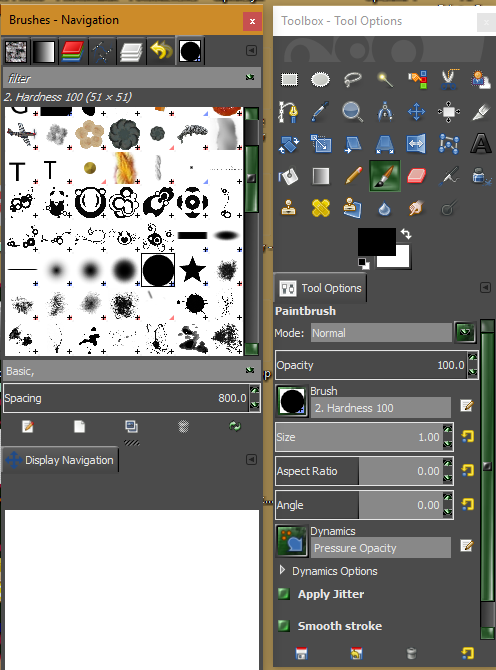Select the Fuzzy Select magic wand
The width and height of the screenshot is (496, 670).
(384, 79)
